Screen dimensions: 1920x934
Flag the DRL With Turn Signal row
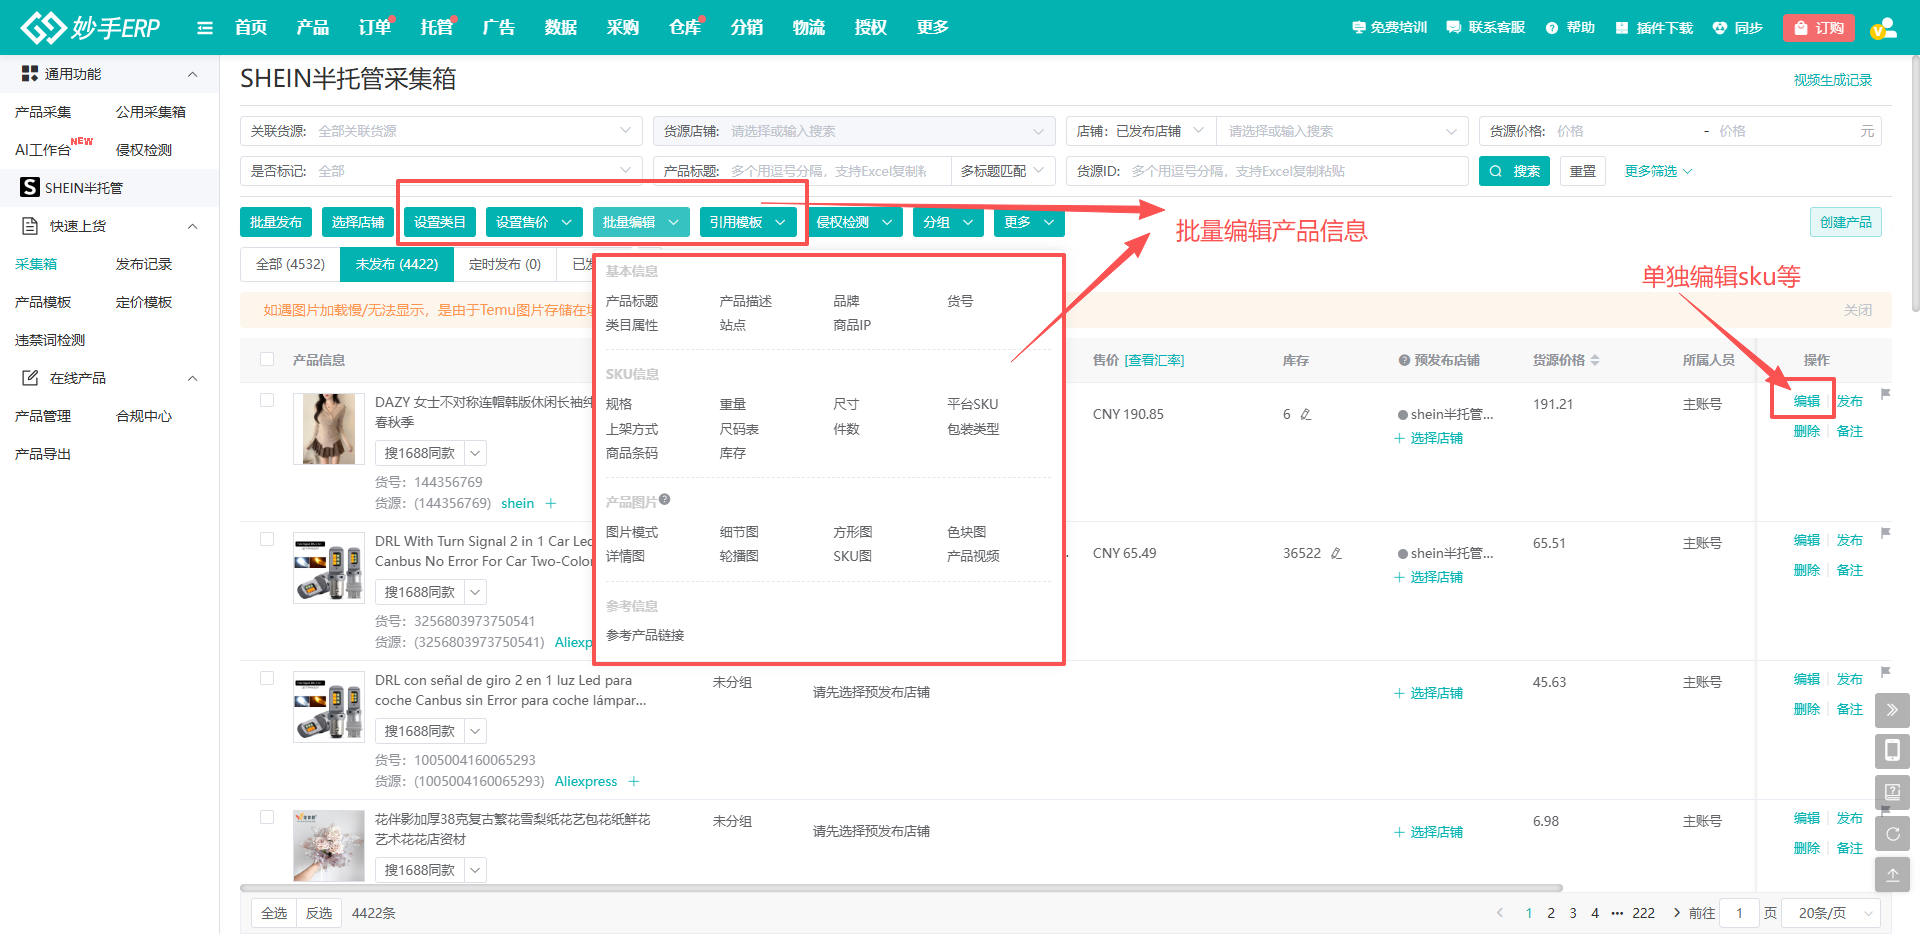[1885, 533]
